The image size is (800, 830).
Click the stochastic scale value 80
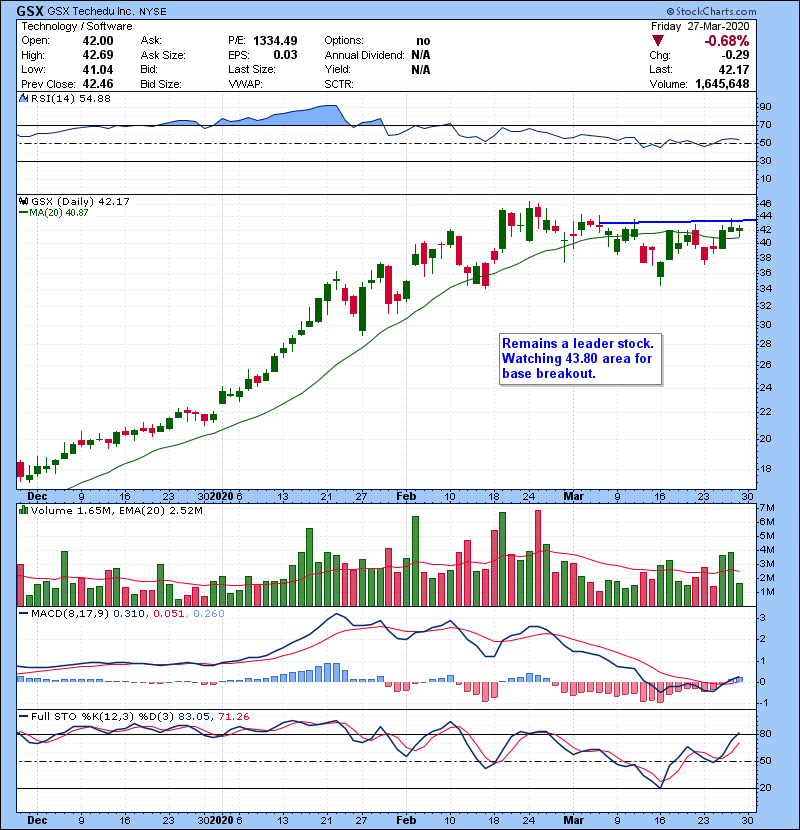click(765, 734)
